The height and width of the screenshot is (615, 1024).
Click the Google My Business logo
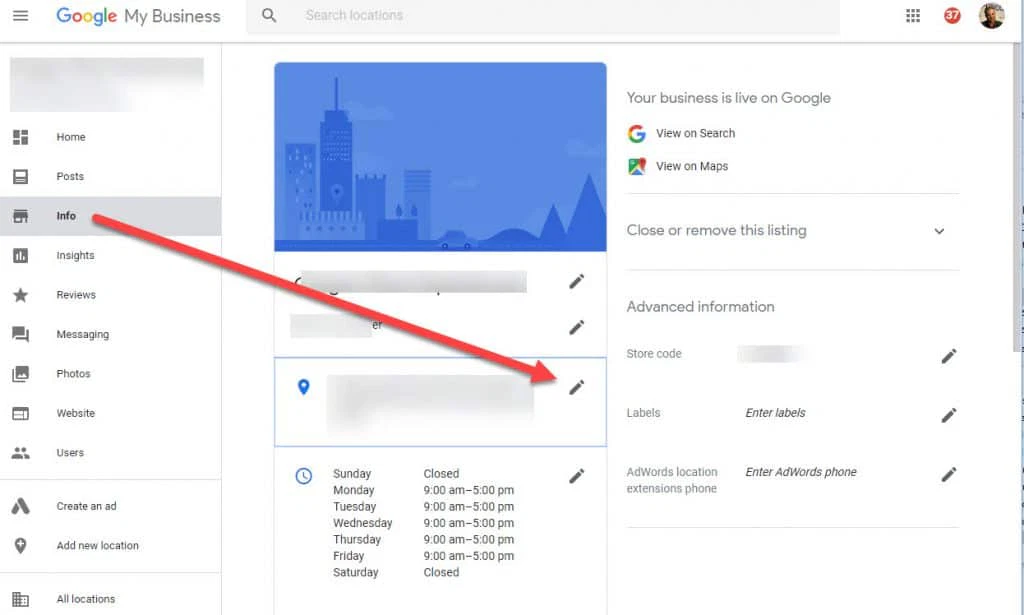tap(138, 16)
